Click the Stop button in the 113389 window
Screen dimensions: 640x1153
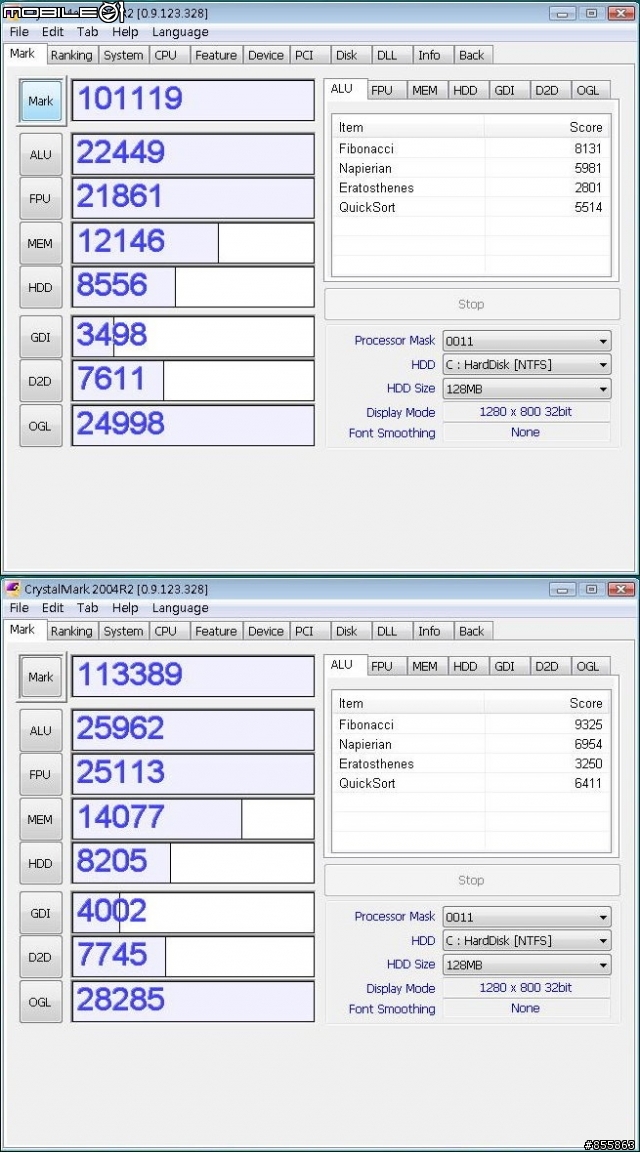(x=472, y=880)
